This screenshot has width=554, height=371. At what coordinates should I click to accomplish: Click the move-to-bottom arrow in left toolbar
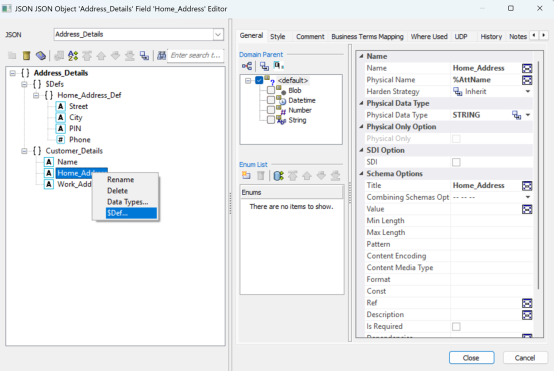tap(130, 55)
